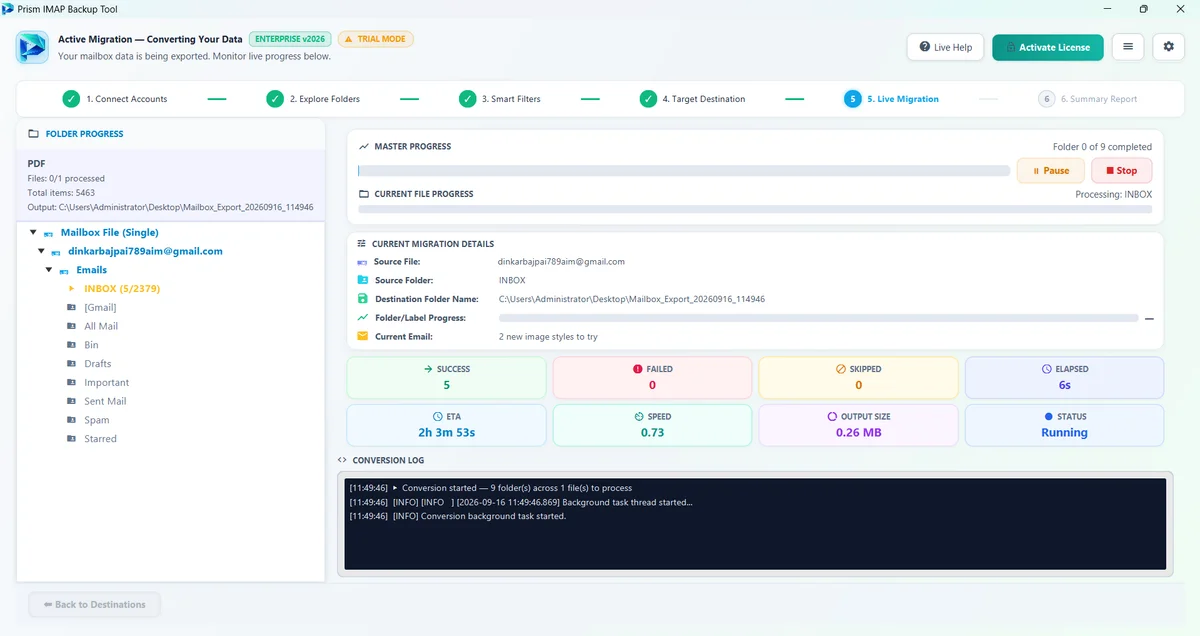
Task: Click the Current Email envelope icon
Action: click(x=362, y=336)
